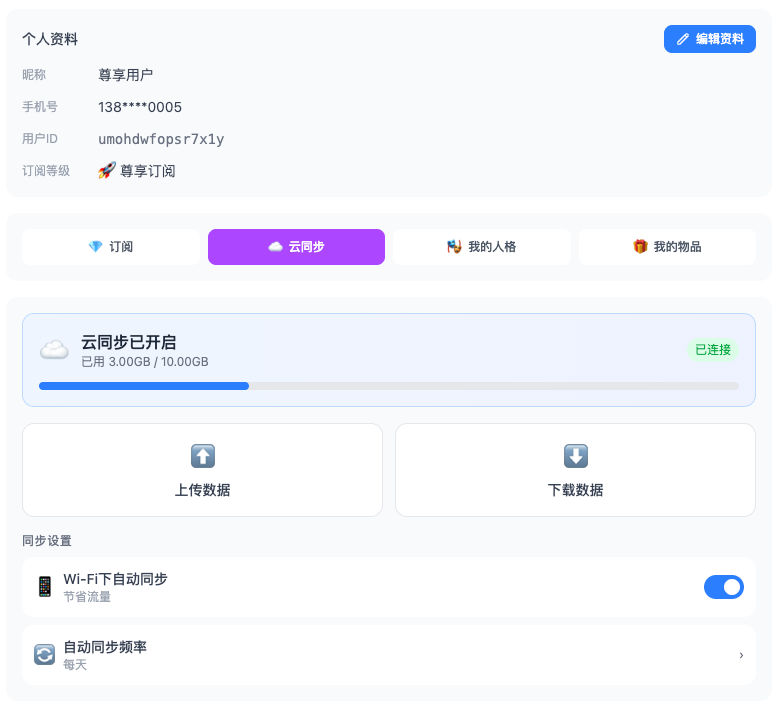
Task: Click the upload arrow icon above 上传数据
Action: (x=203, y=456)
